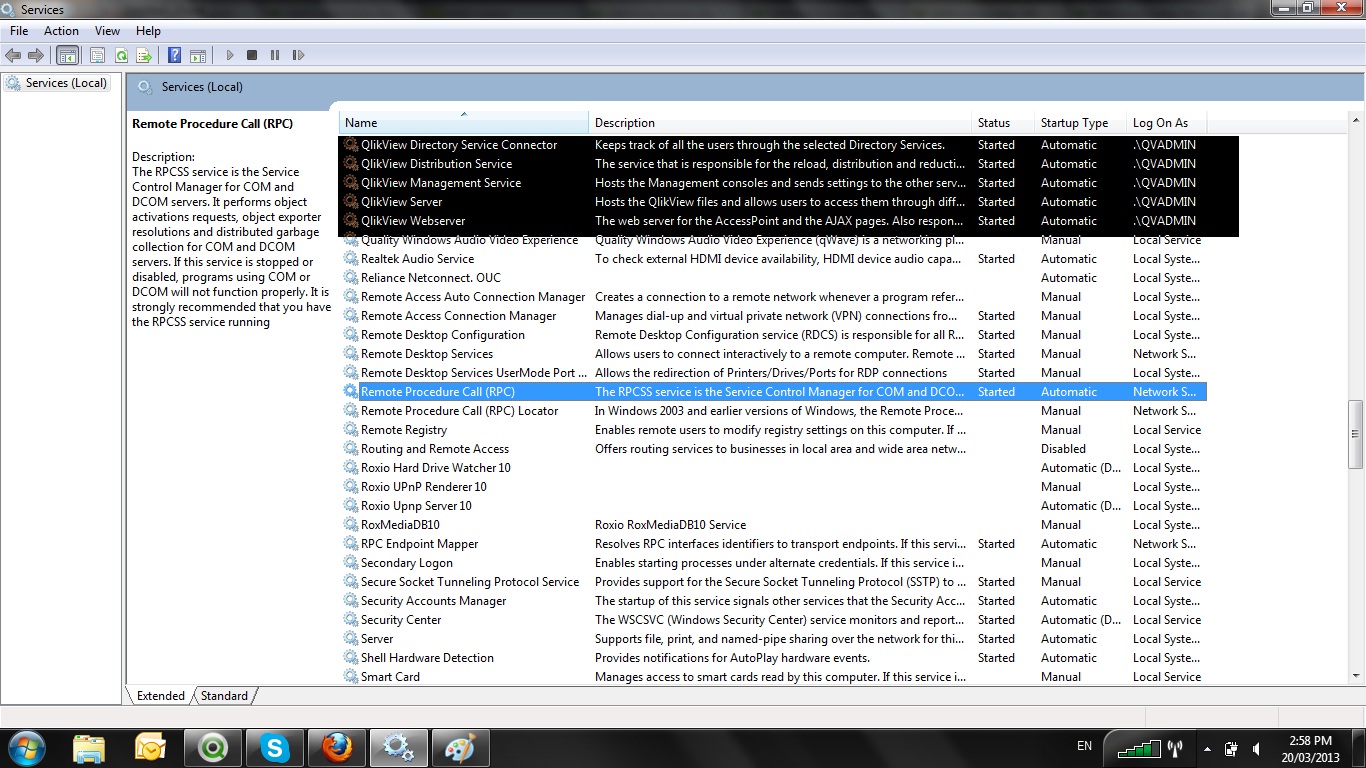This screenshot has width=1366, height=768.
Task: Sort by Log On As column header
Action: (1167, 123)
